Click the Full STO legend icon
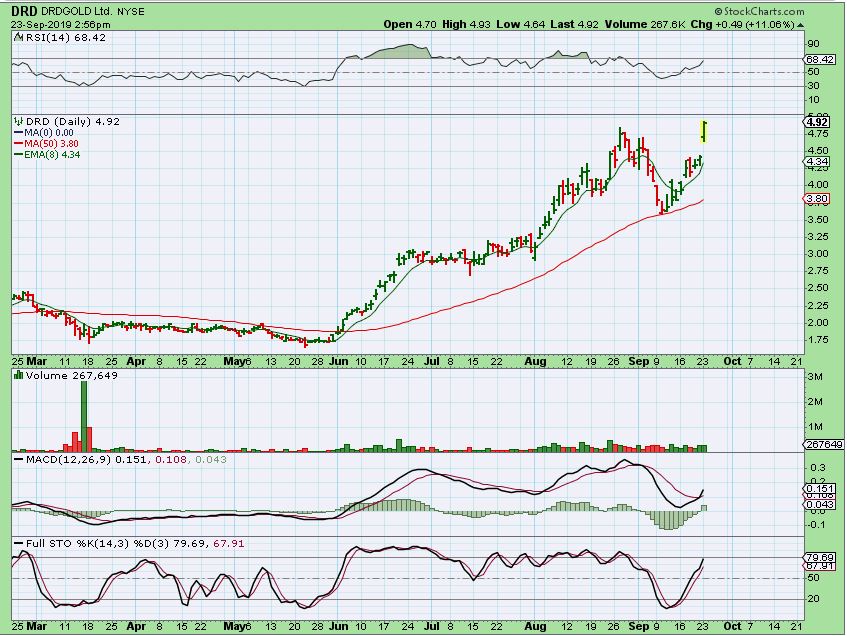This screenshot has width=847, height=636. [17, 543]
